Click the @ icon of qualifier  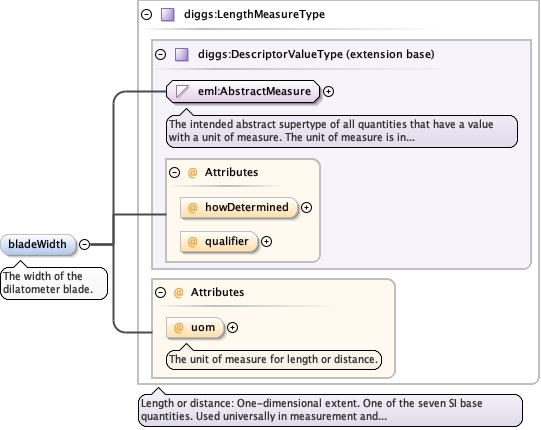click(x=192, y=242)
